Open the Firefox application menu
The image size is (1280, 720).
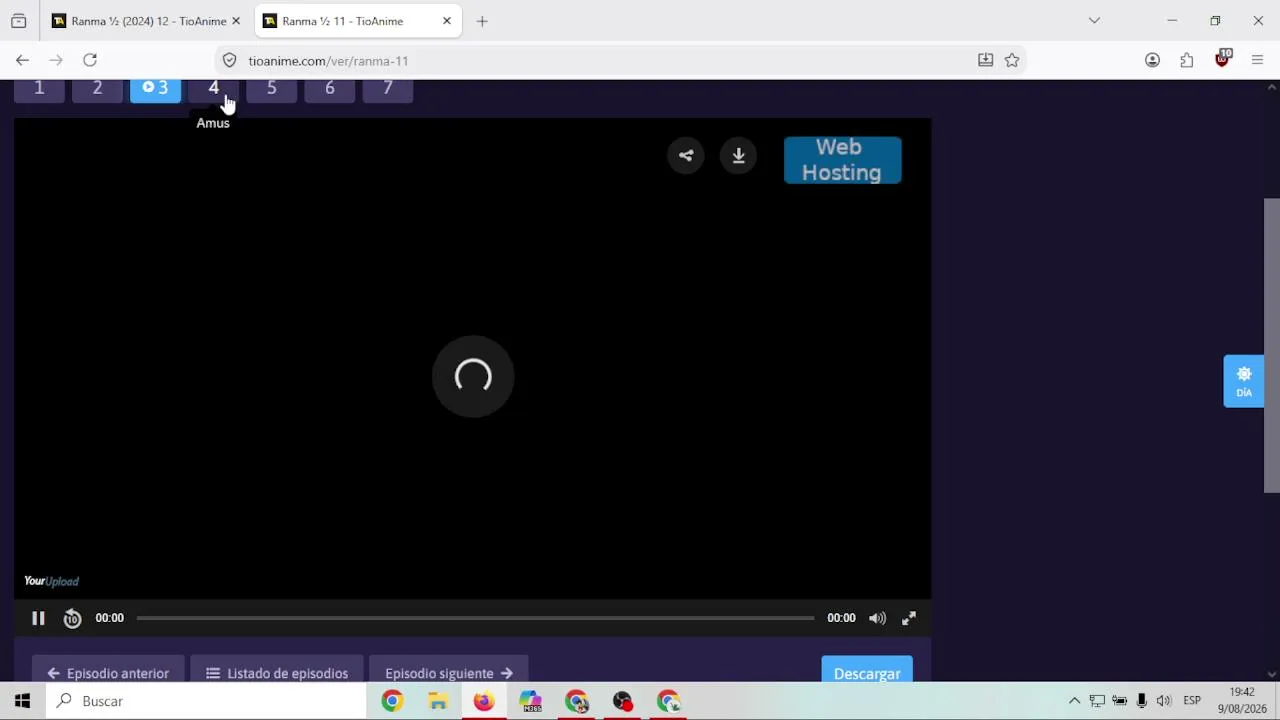(1257, 60)
